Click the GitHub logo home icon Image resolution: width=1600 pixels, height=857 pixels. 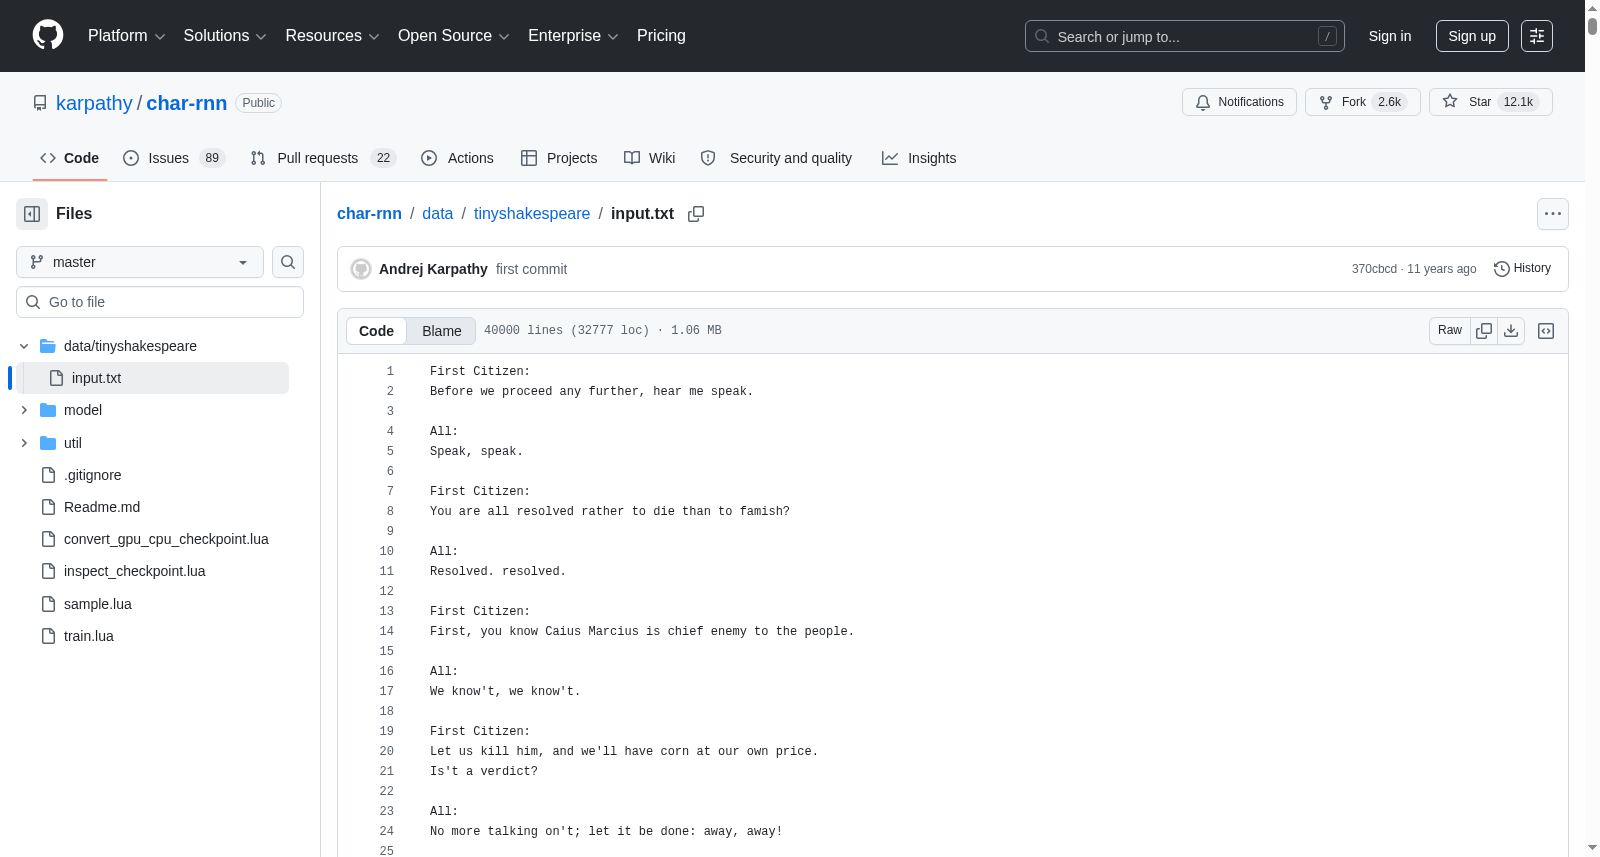coord(48,35)
